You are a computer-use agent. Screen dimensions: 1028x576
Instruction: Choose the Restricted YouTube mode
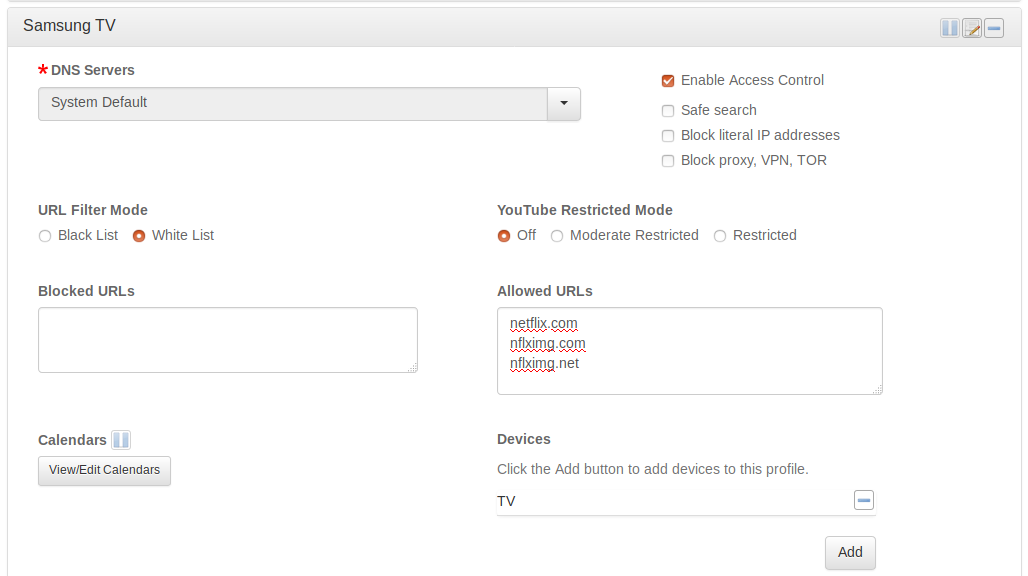coord(720,236)
